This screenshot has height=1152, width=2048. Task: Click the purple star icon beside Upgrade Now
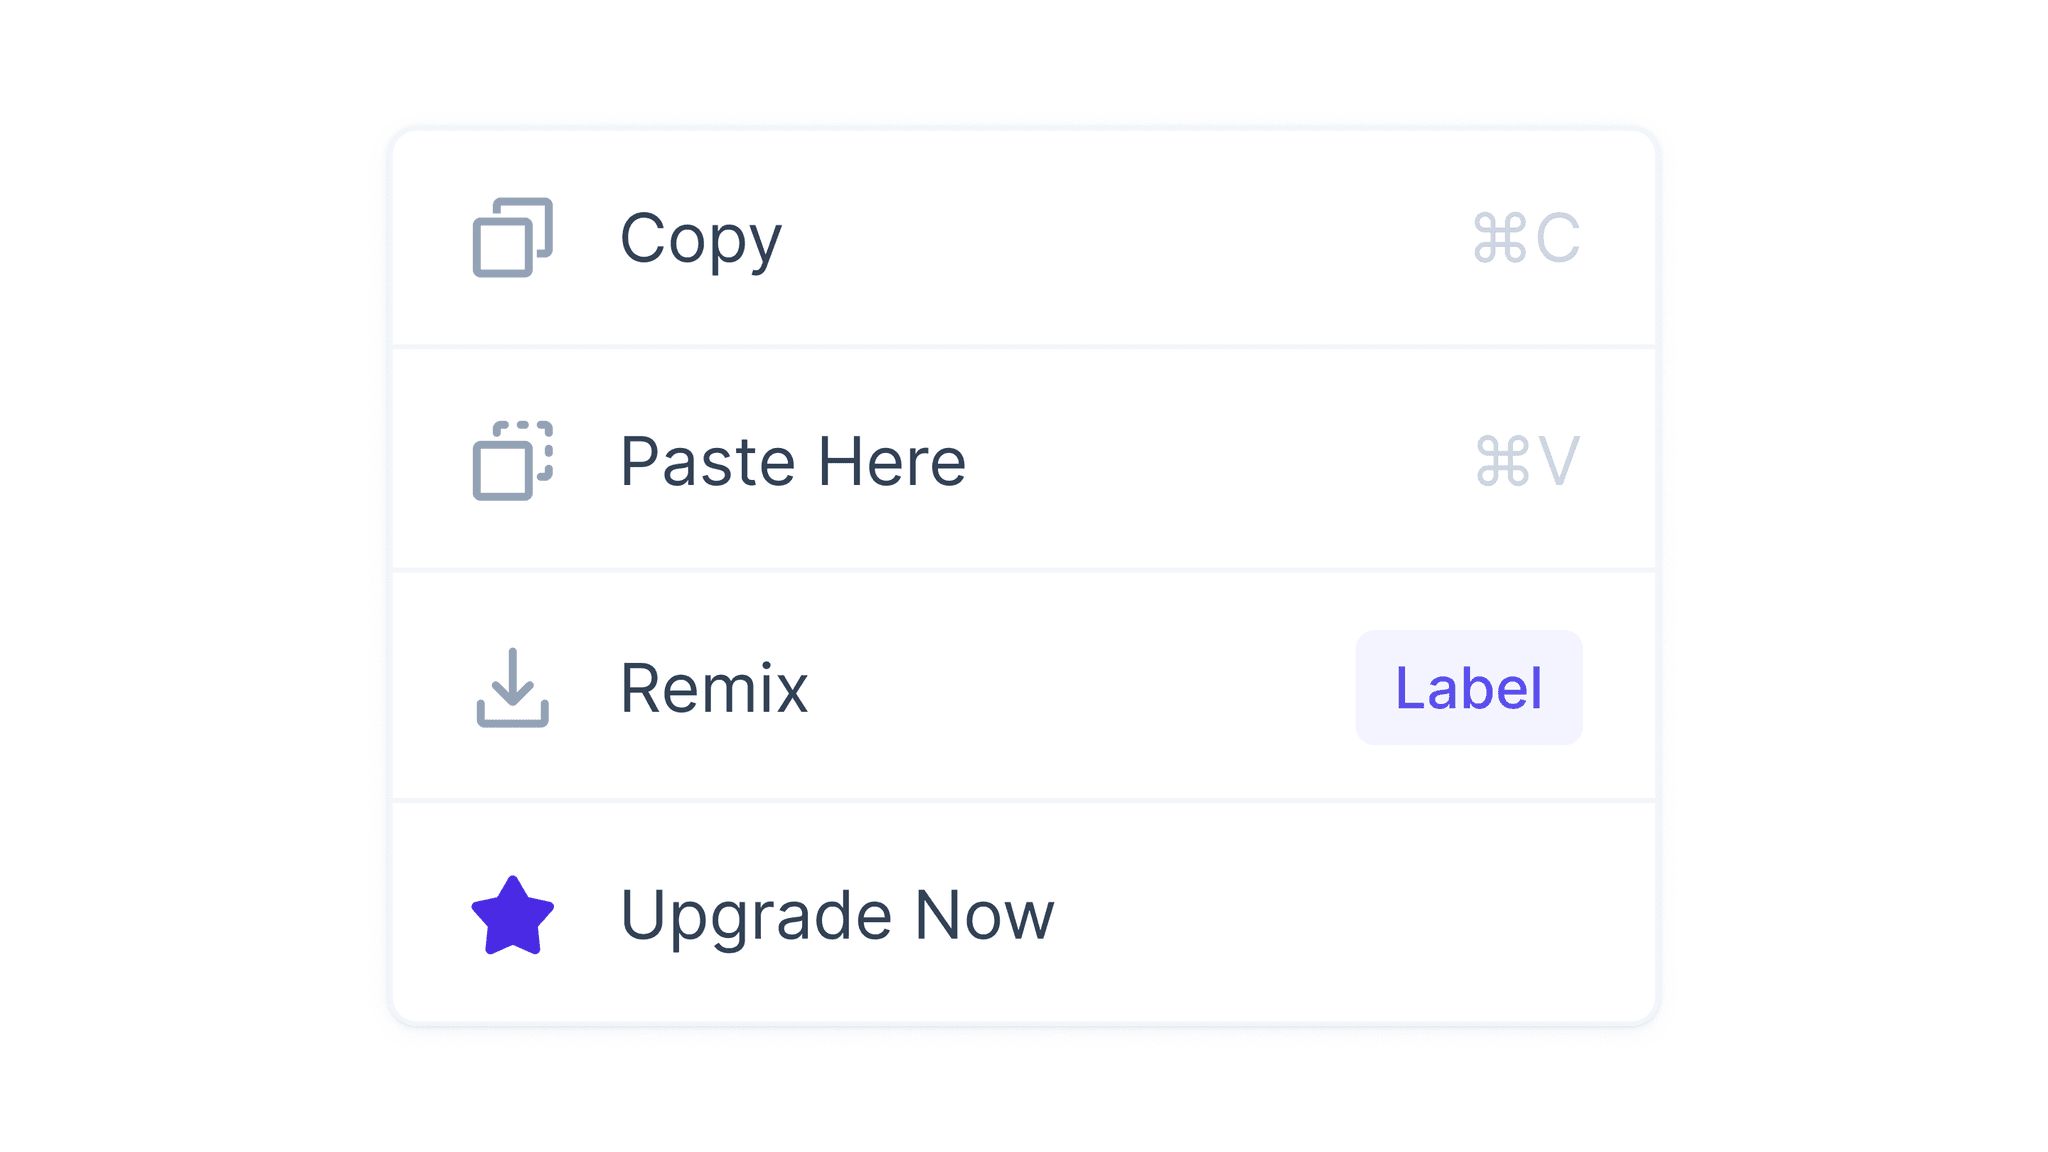click(x=512, y=915)
